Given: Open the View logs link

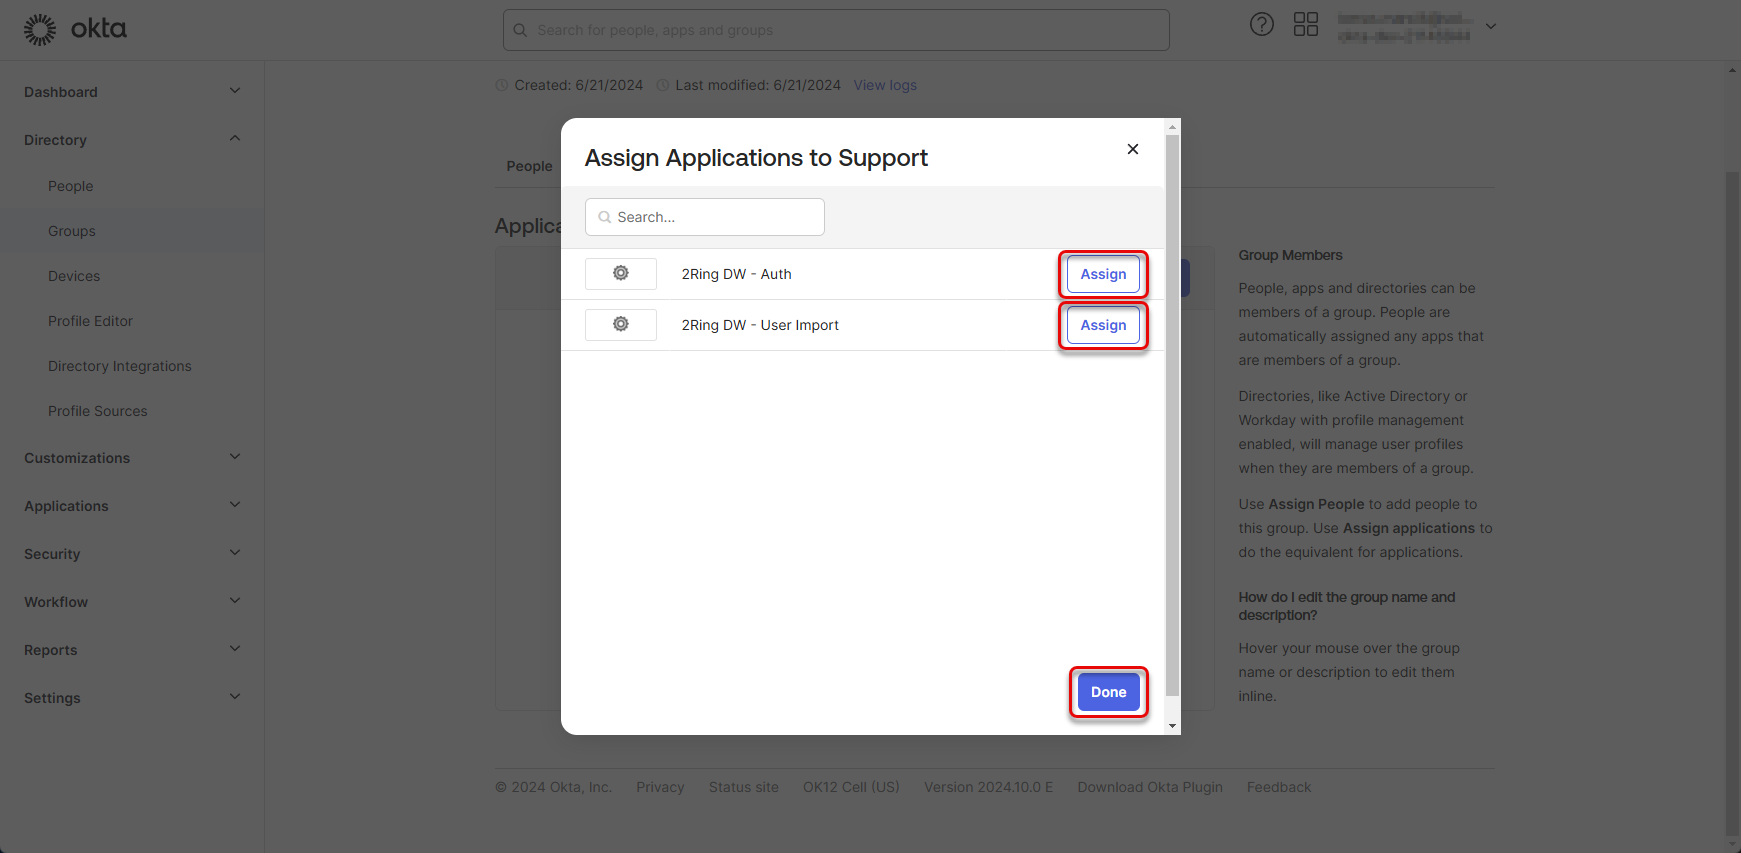Looking at the screenshot, I should [x=884, y=85].
